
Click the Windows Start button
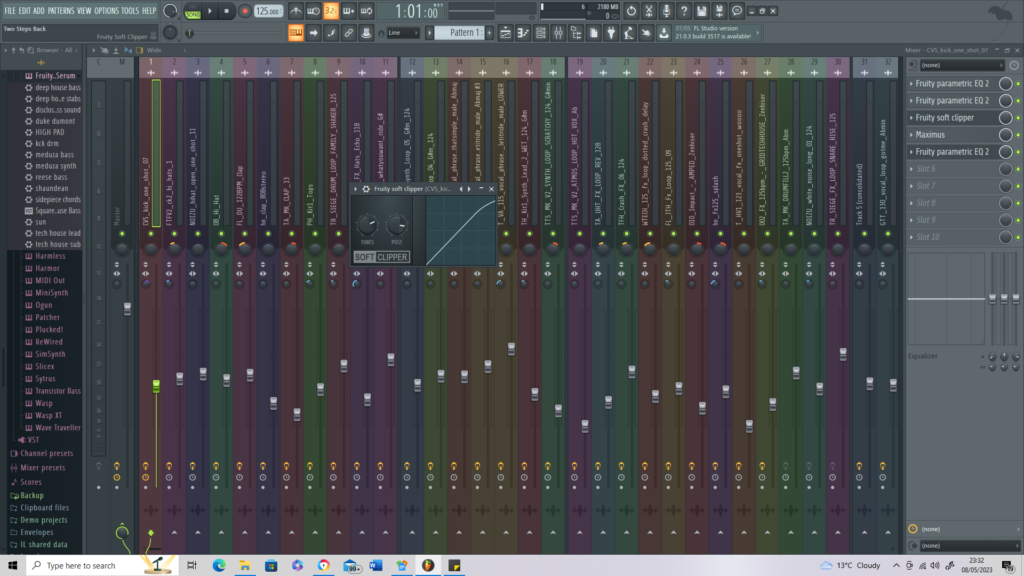[12, 566]
